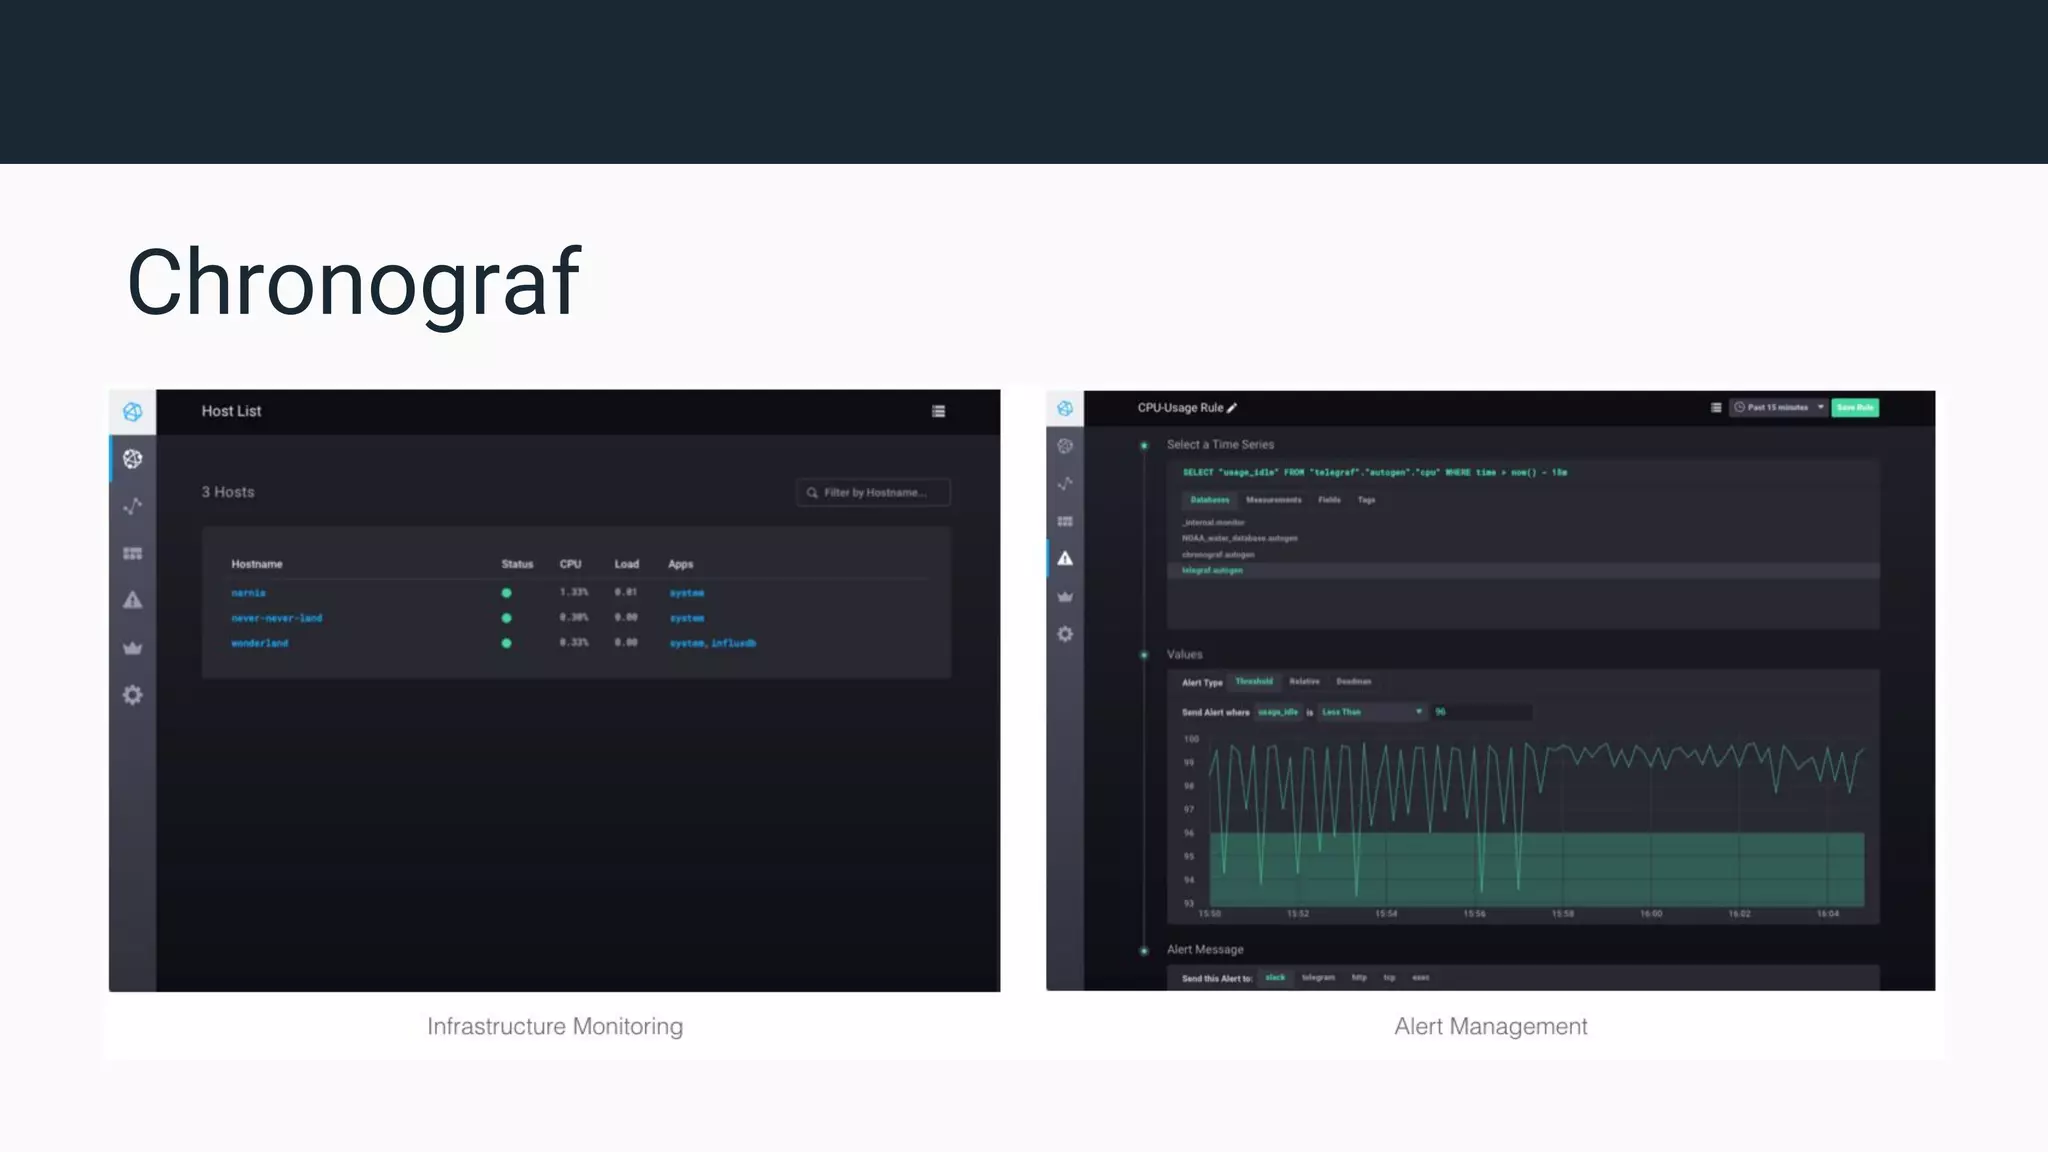This screenshot has width=2048, height=1152.
Task: Click pencil icon next to CPU-Usage Rule
Action: 1232,408
